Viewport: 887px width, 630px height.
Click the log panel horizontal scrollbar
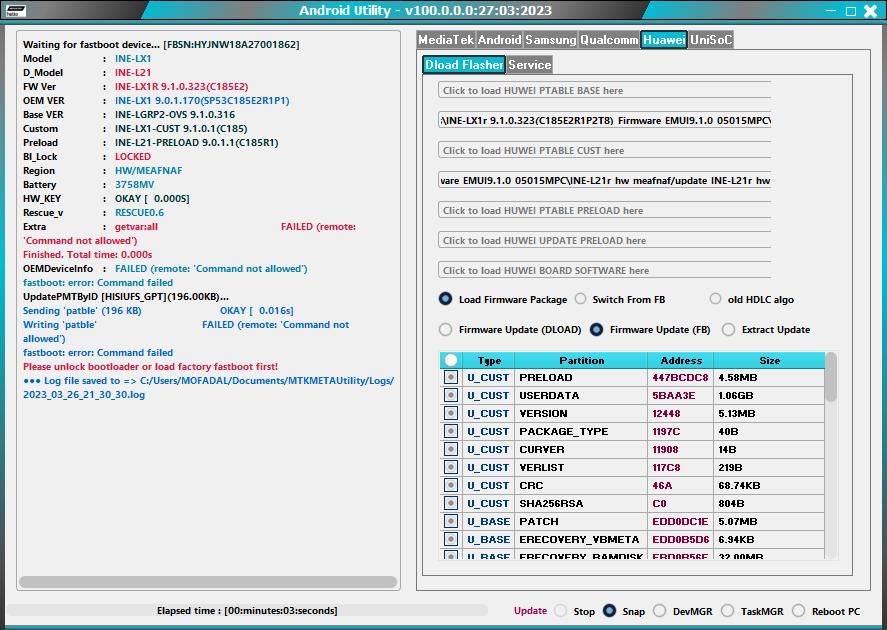click(x=208, y=582)
